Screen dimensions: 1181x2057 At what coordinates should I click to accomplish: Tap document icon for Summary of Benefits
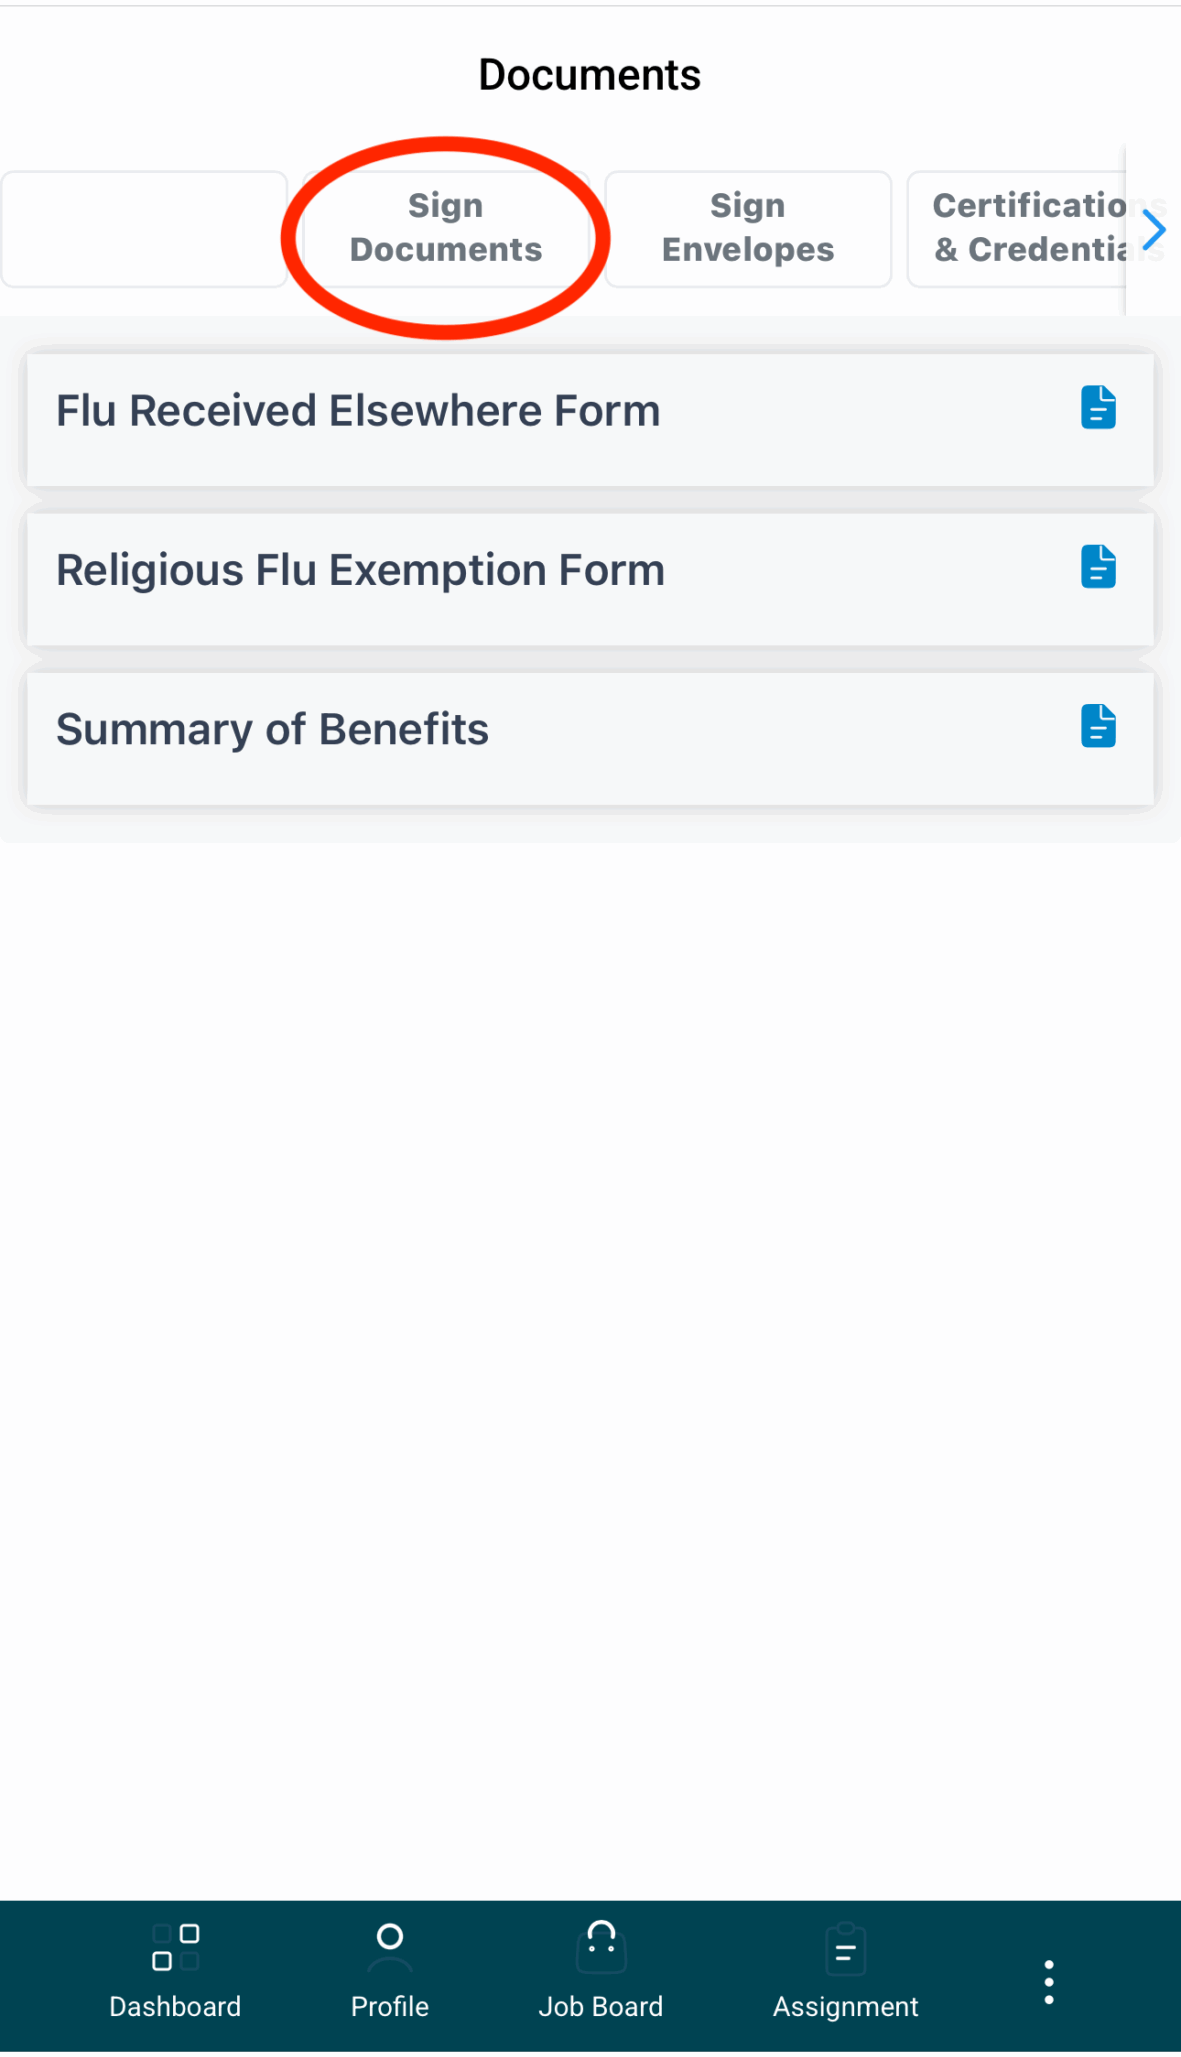click(1098, 726)
